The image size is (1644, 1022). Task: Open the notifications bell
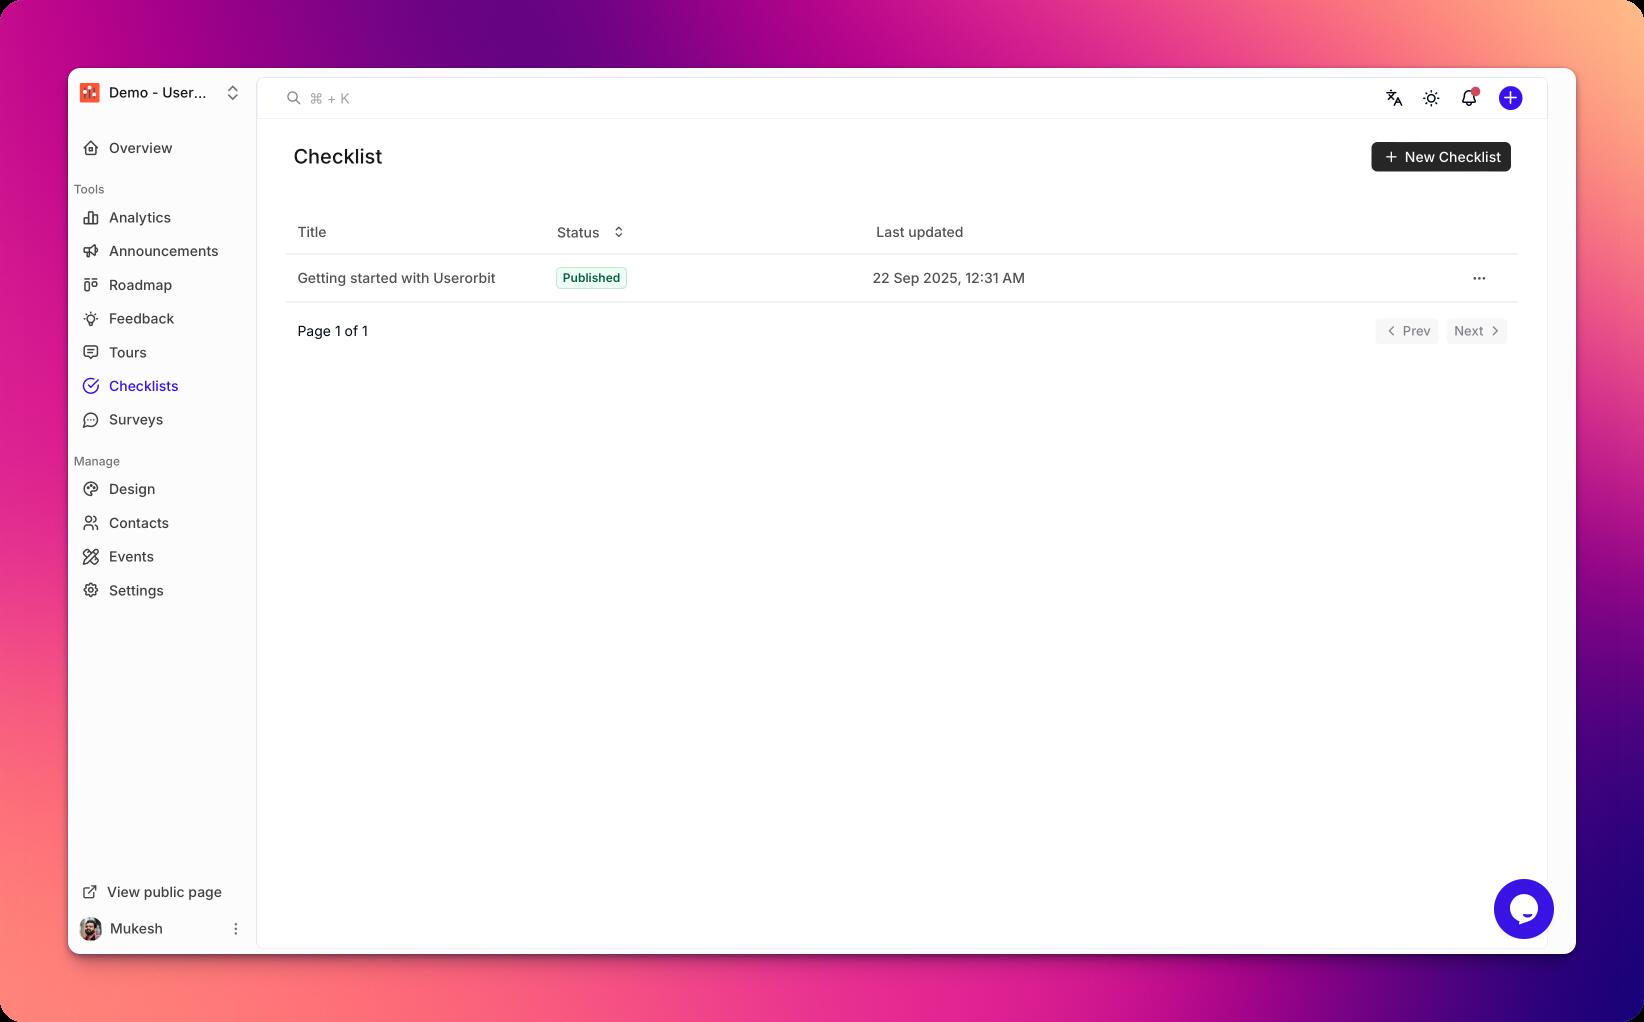tap(1468, 98)
